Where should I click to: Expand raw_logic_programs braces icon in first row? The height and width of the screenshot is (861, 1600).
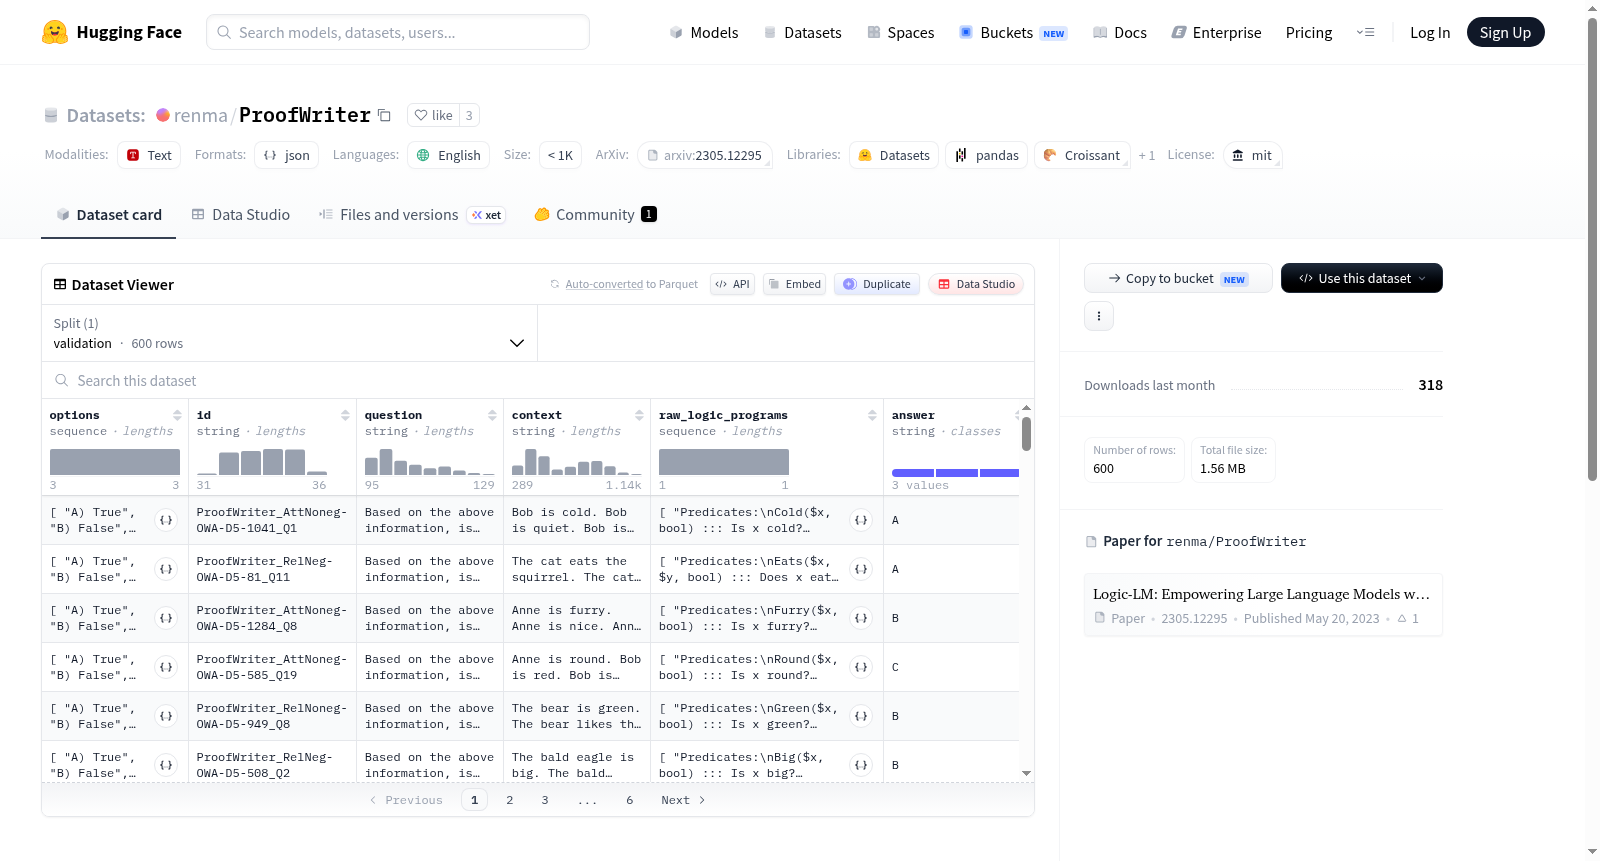click(861, 520)
